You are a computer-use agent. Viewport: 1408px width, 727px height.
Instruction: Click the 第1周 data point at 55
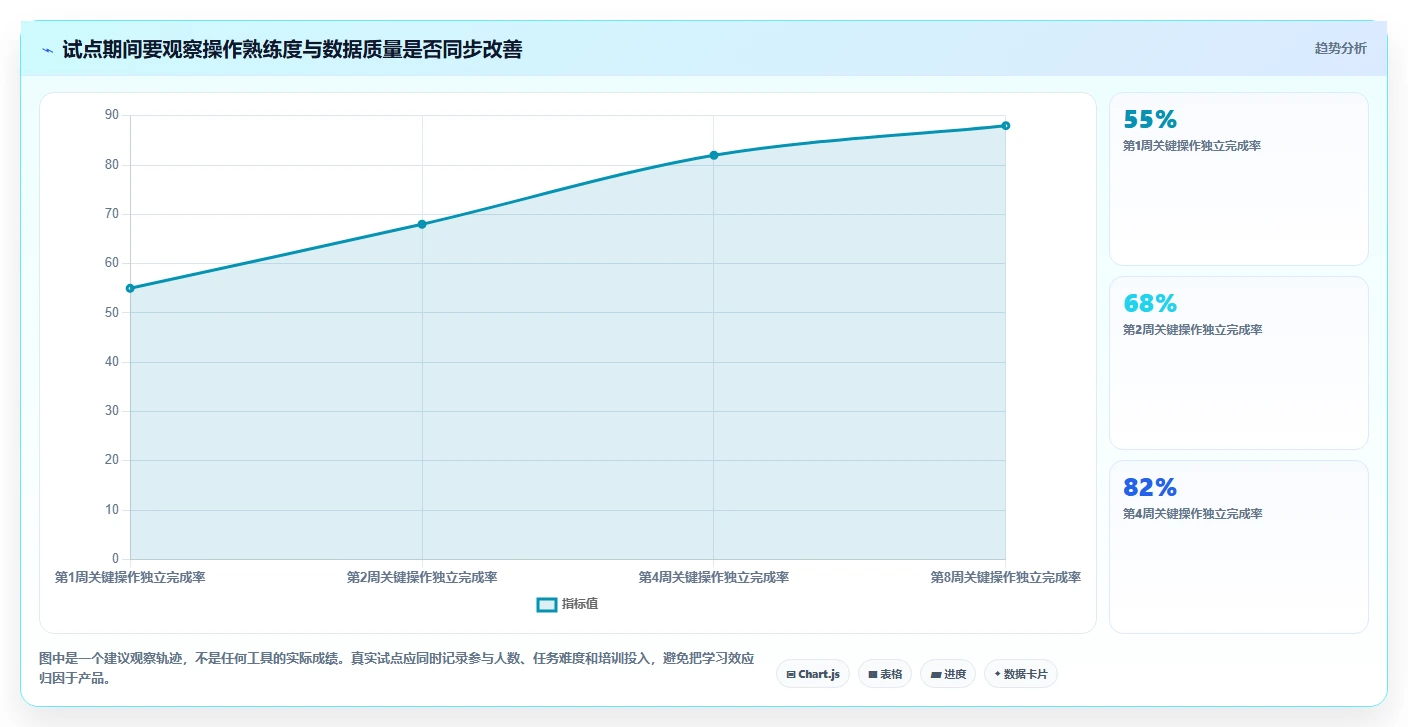coord(130,288)
